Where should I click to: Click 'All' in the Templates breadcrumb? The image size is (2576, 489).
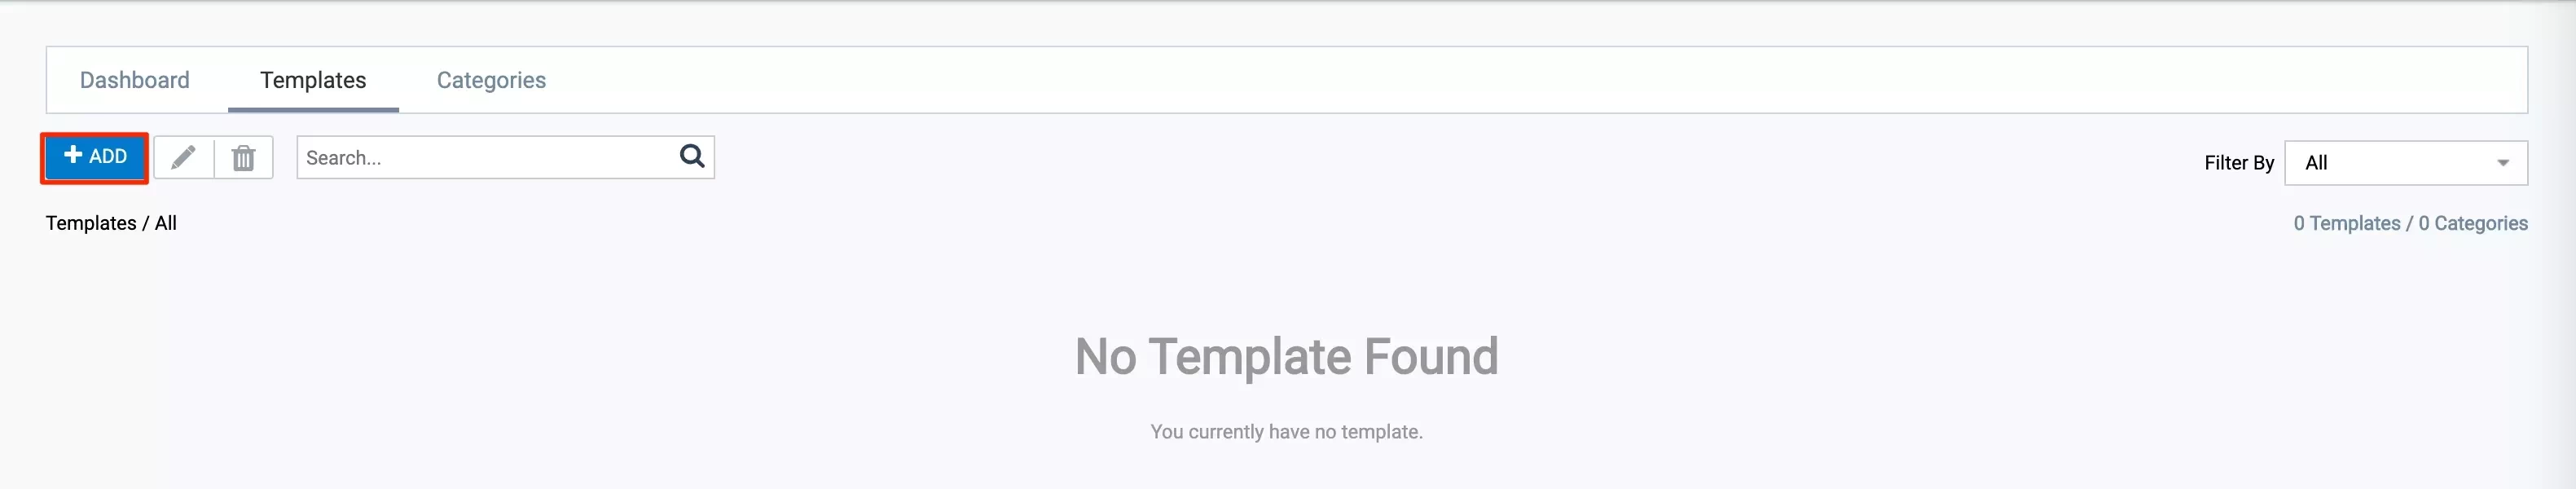click(x=166, y=223)
